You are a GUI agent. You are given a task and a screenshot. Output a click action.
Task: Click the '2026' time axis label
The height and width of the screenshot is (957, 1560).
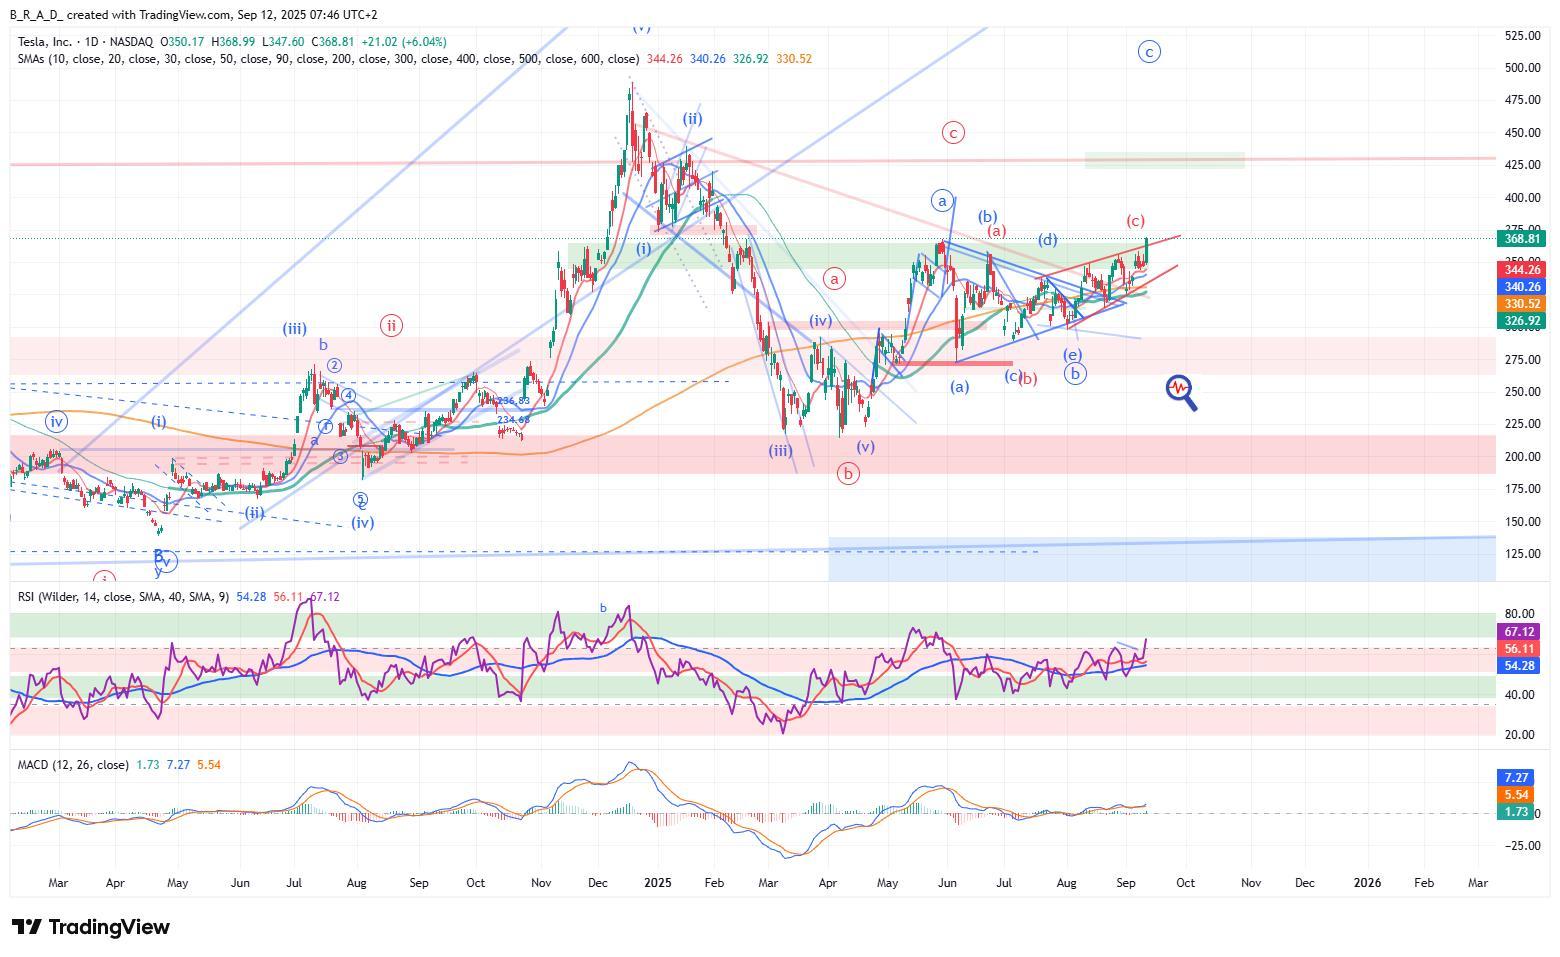[1367, 883]
